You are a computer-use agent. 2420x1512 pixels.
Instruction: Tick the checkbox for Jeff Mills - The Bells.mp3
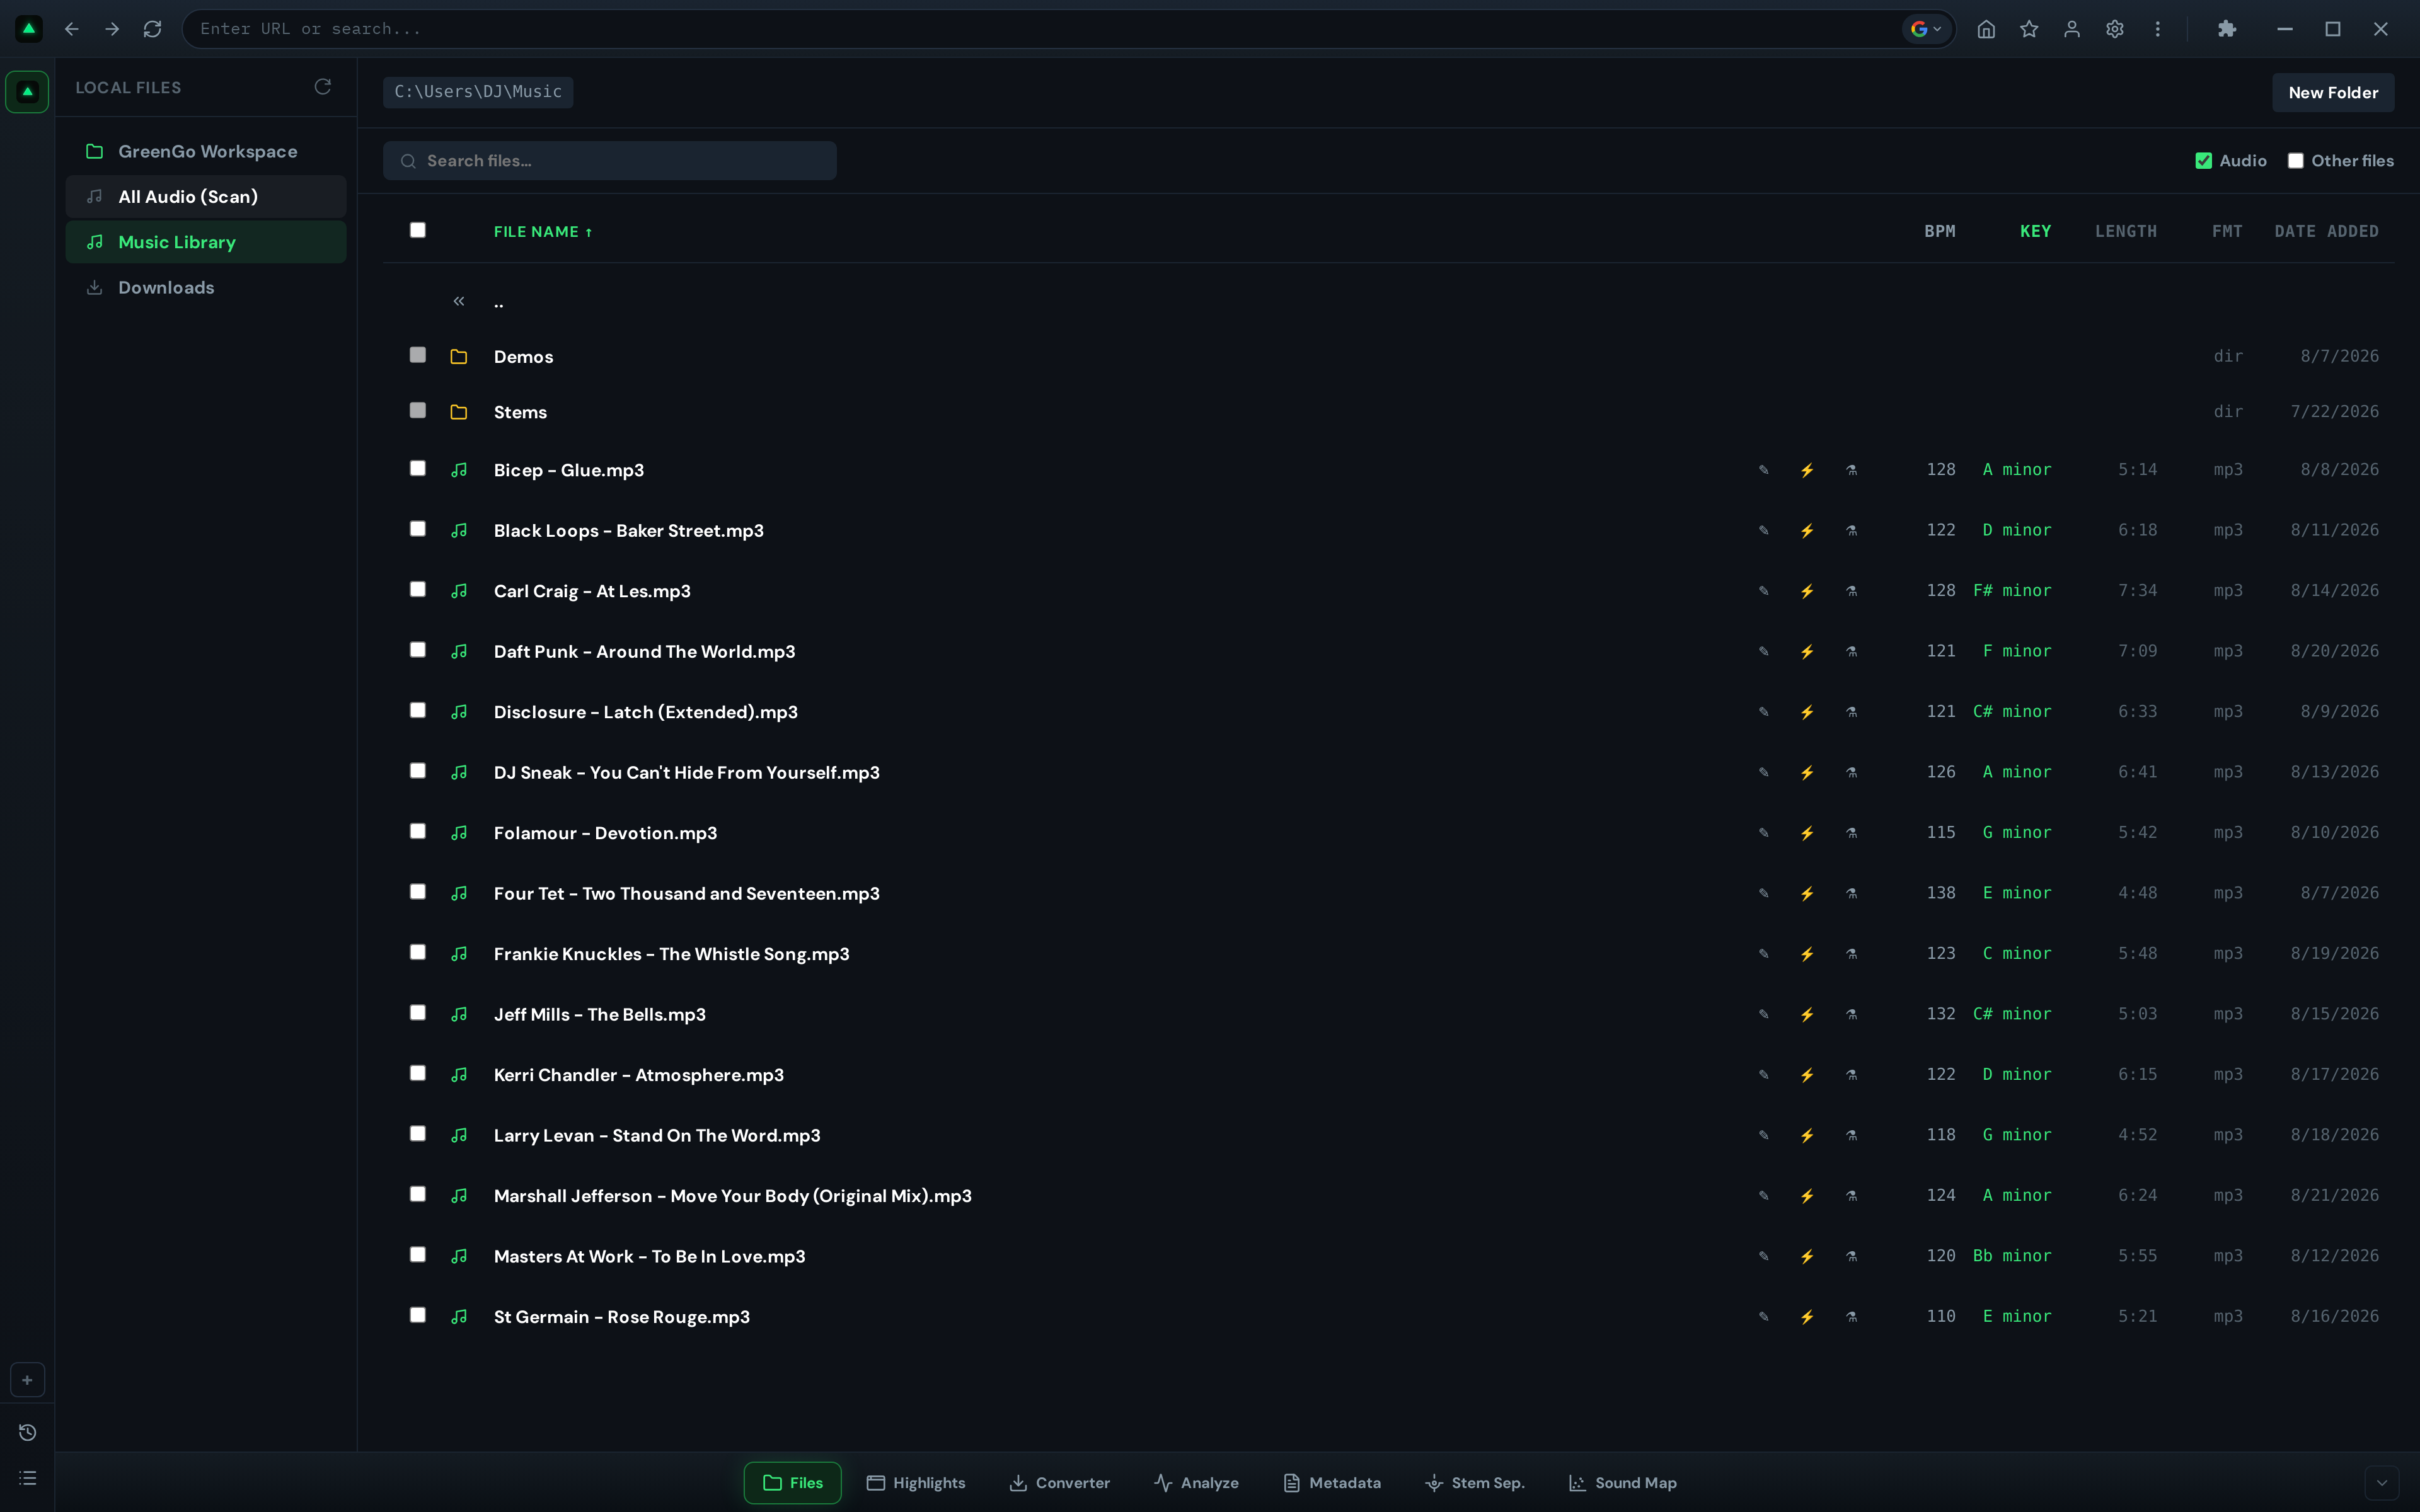tap(418, 1013)
